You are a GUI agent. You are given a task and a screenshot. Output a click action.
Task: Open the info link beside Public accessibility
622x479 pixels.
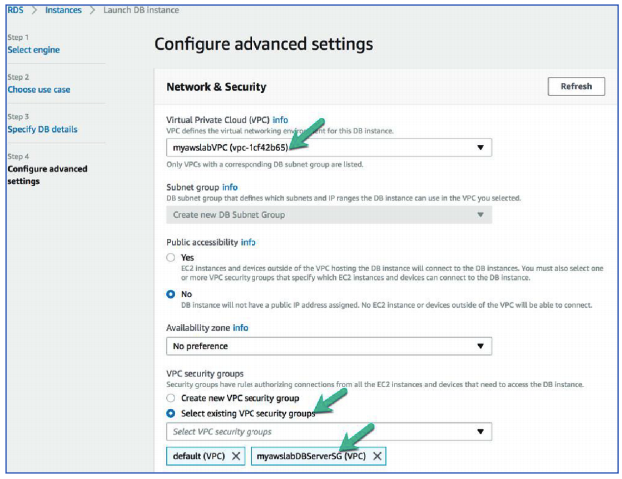point(248,242)
